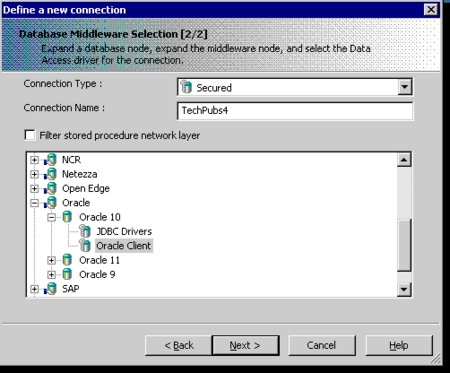The image size is (450, 373).
Task: Click the Open Edge database icon
Action: pyautogui.click(x=50, y=188)
